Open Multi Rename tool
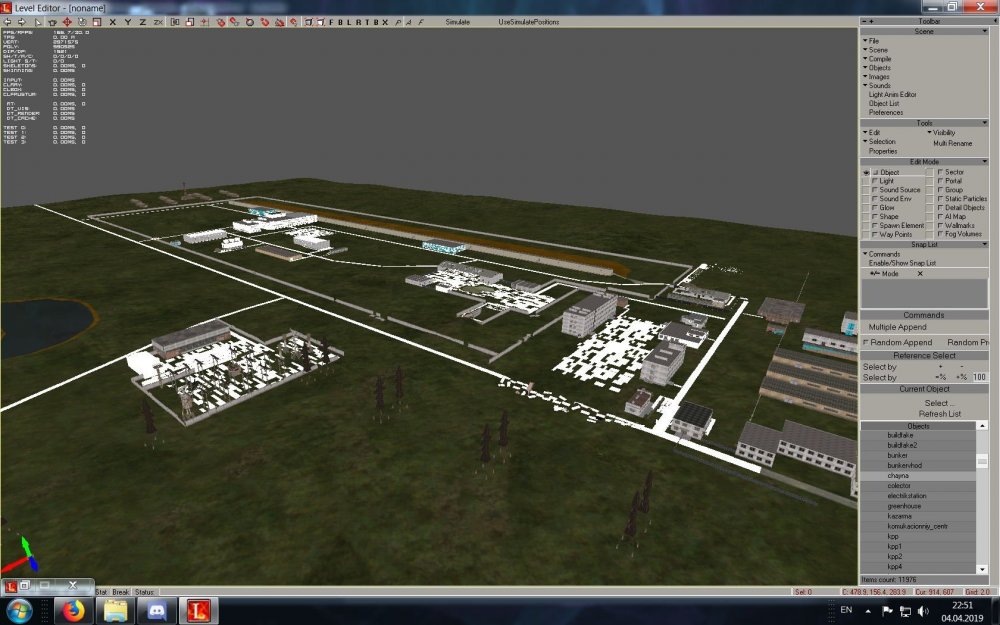 [x=952, y=143]
